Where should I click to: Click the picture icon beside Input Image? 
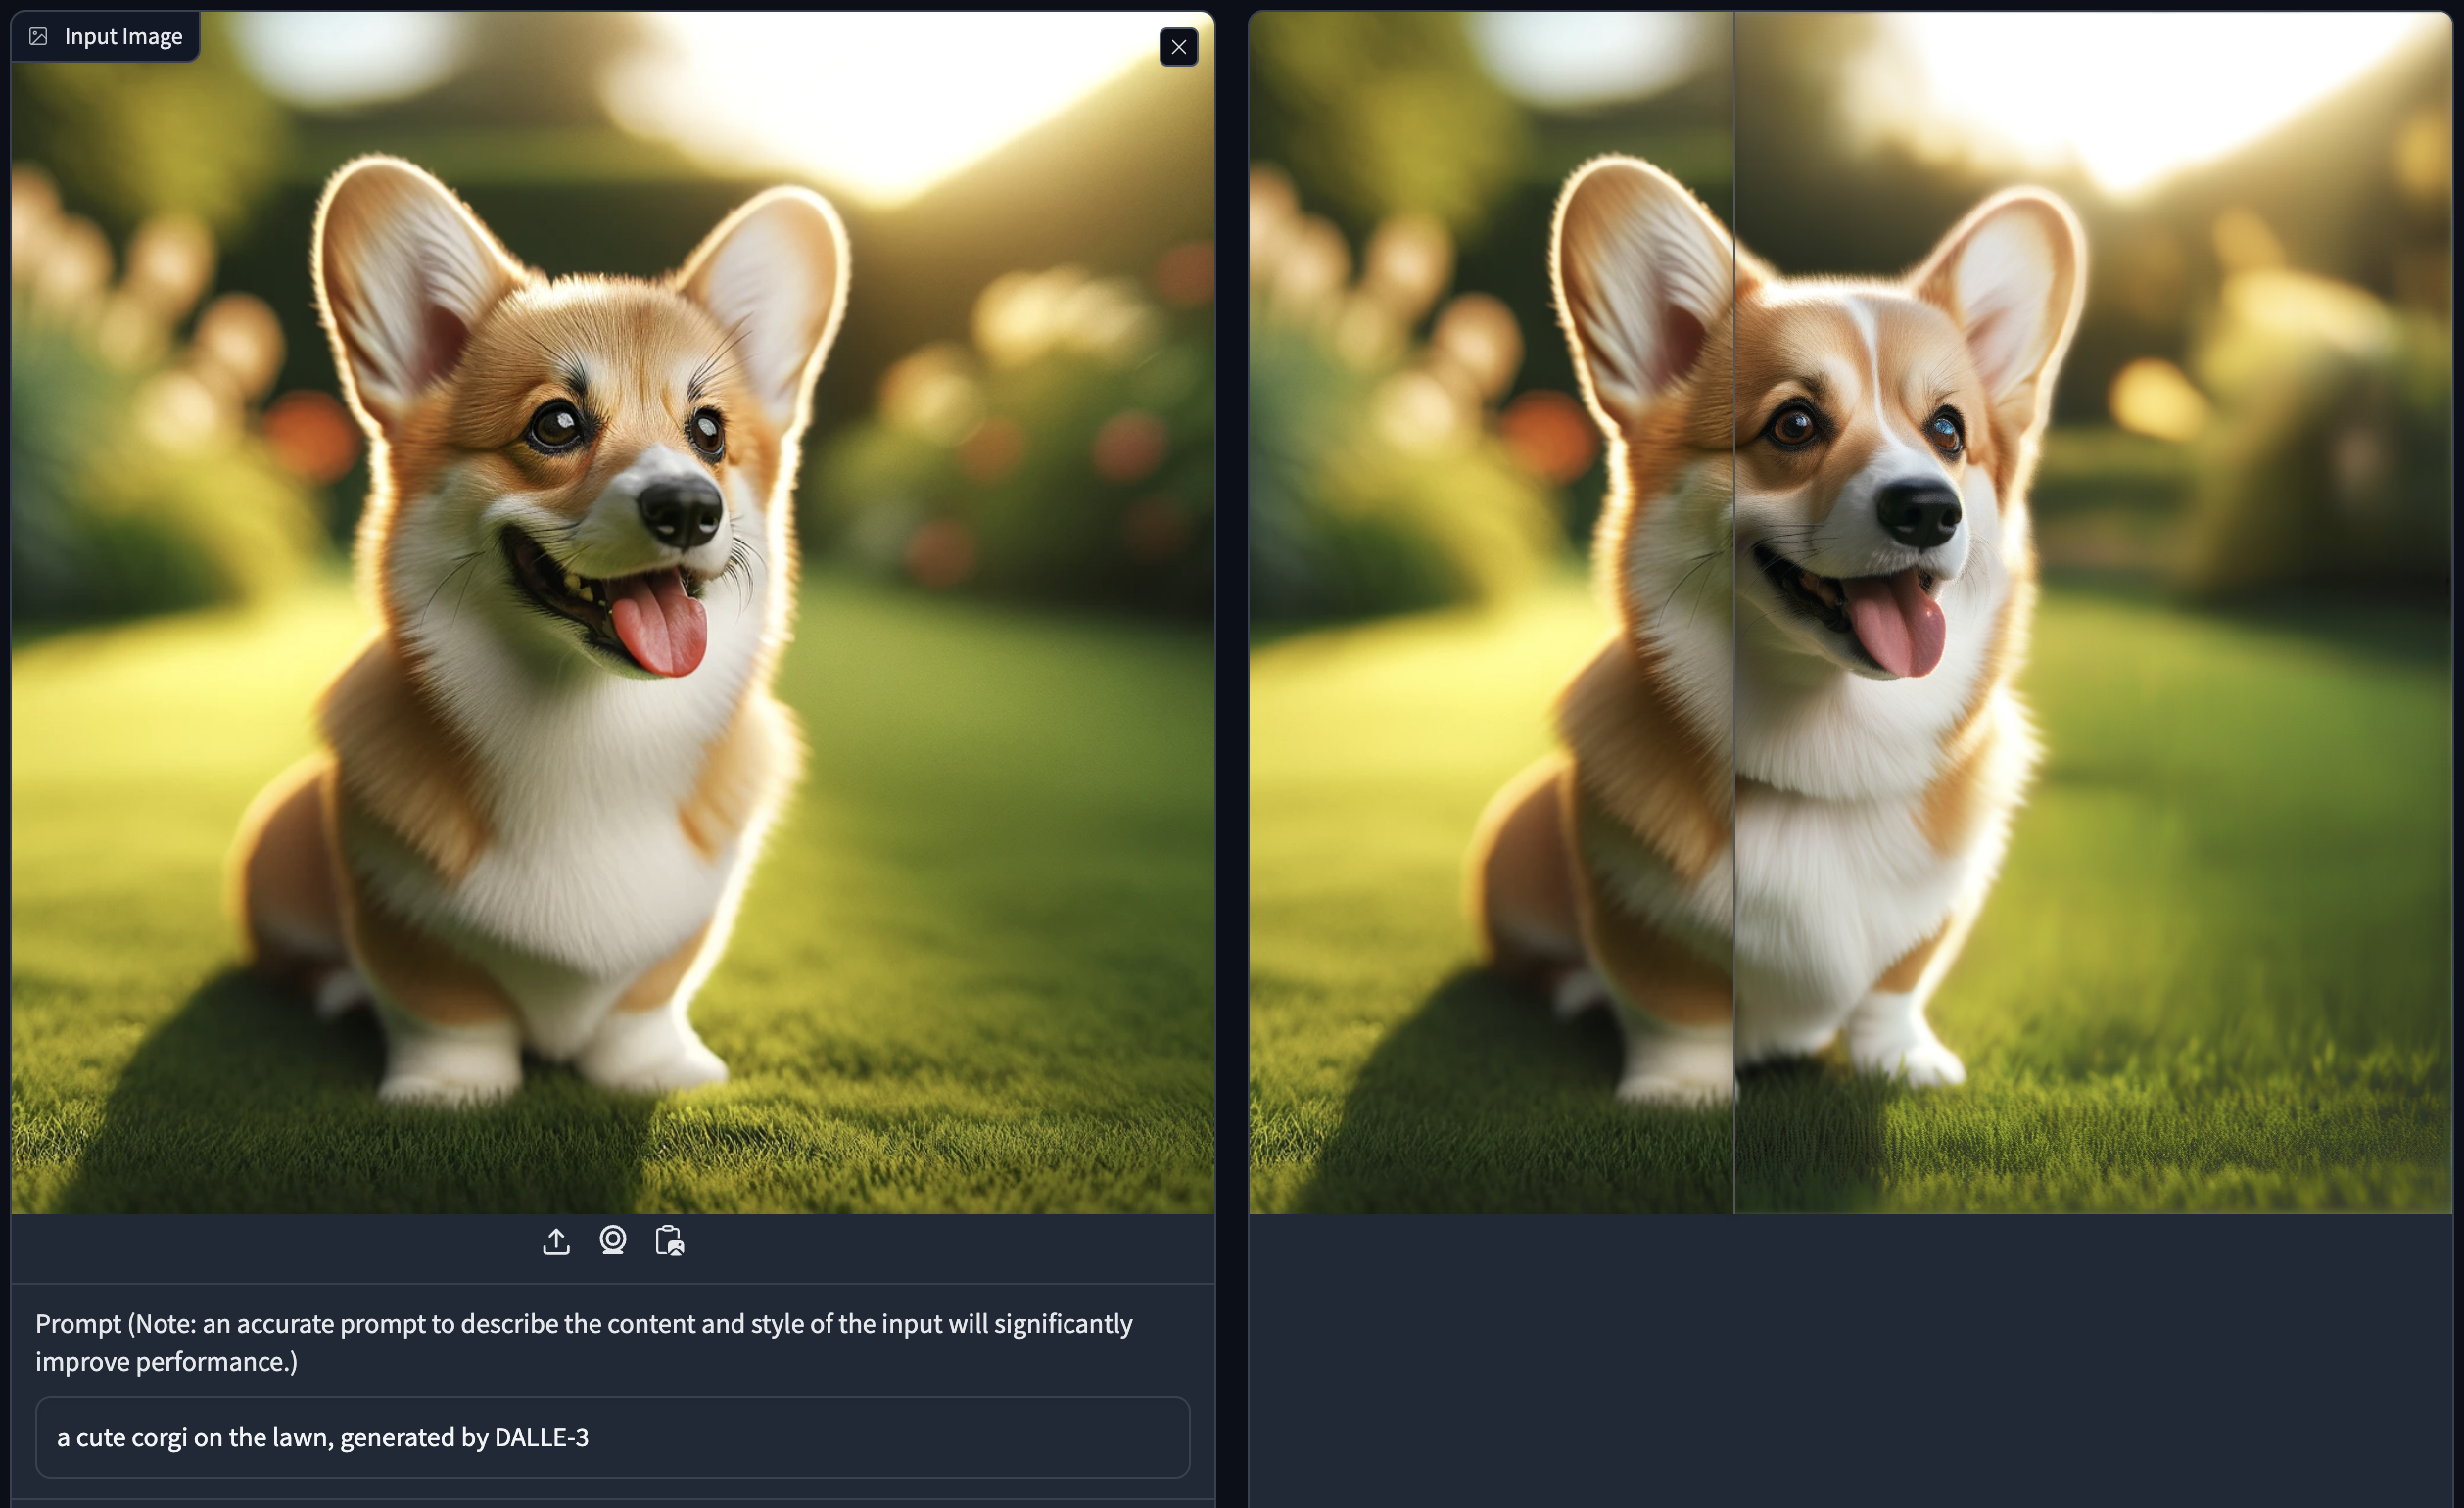pyautogui.click(x=38, y=37)
